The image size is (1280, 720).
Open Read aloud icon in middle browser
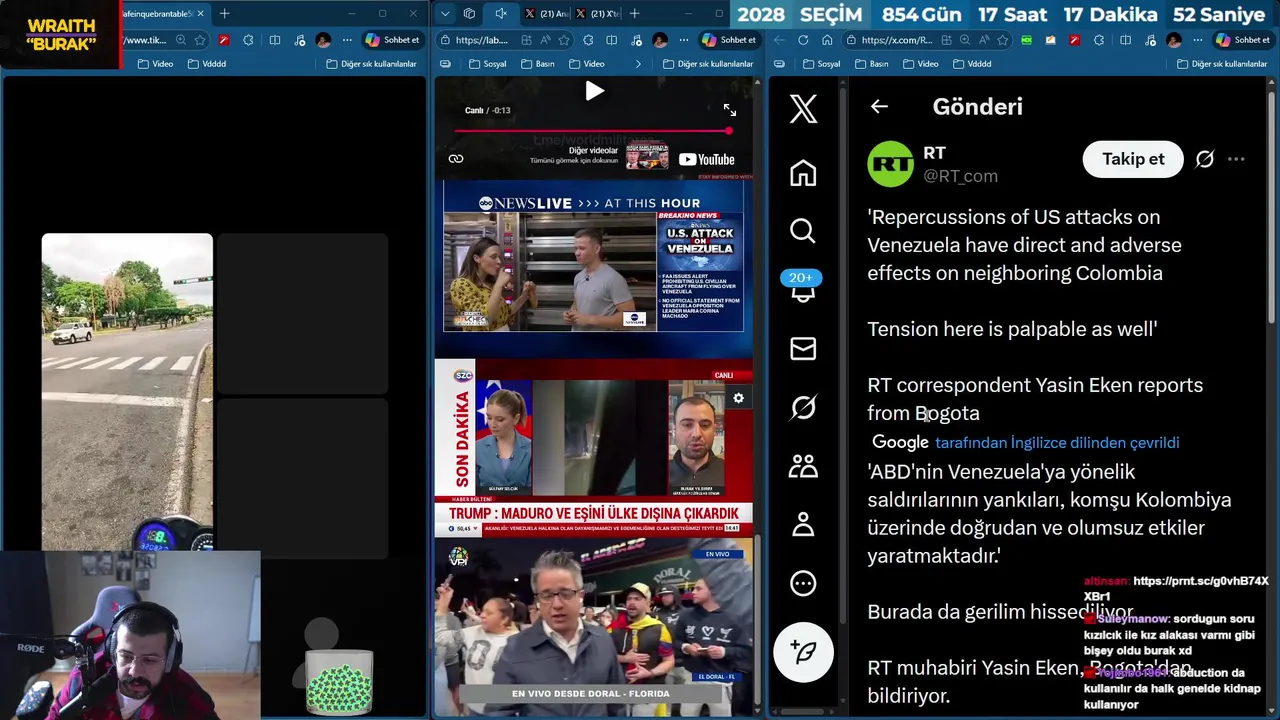[545, 40]
